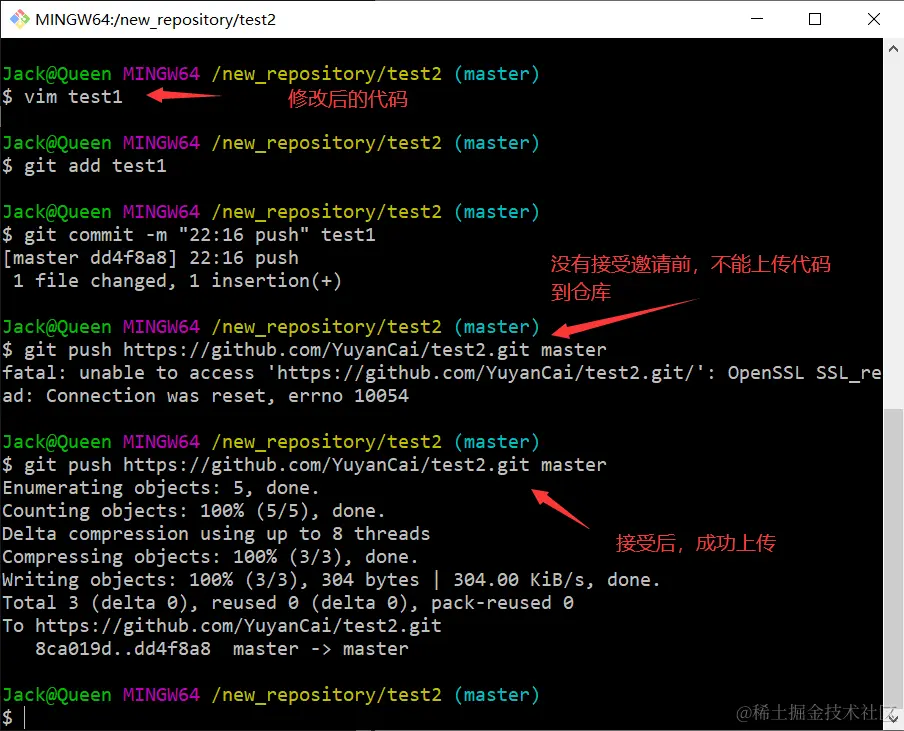Click 'Writing objects: 100% (3/3), 304 bytes' line
This screenshot has height=731, width=904.
[x=331, y=580]
